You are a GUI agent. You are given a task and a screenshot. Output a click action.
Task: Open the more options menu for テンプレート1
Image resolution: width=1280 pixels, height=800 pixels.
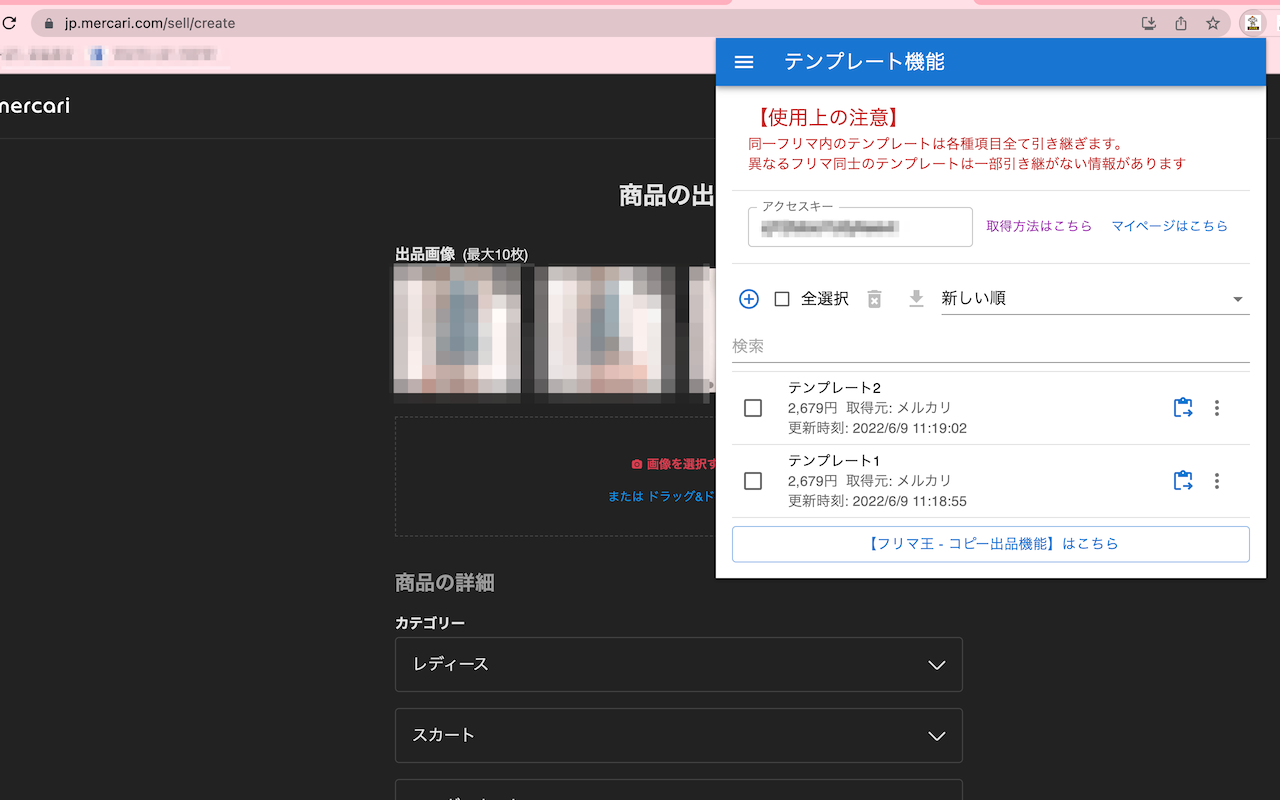[x=1217, y=481]
